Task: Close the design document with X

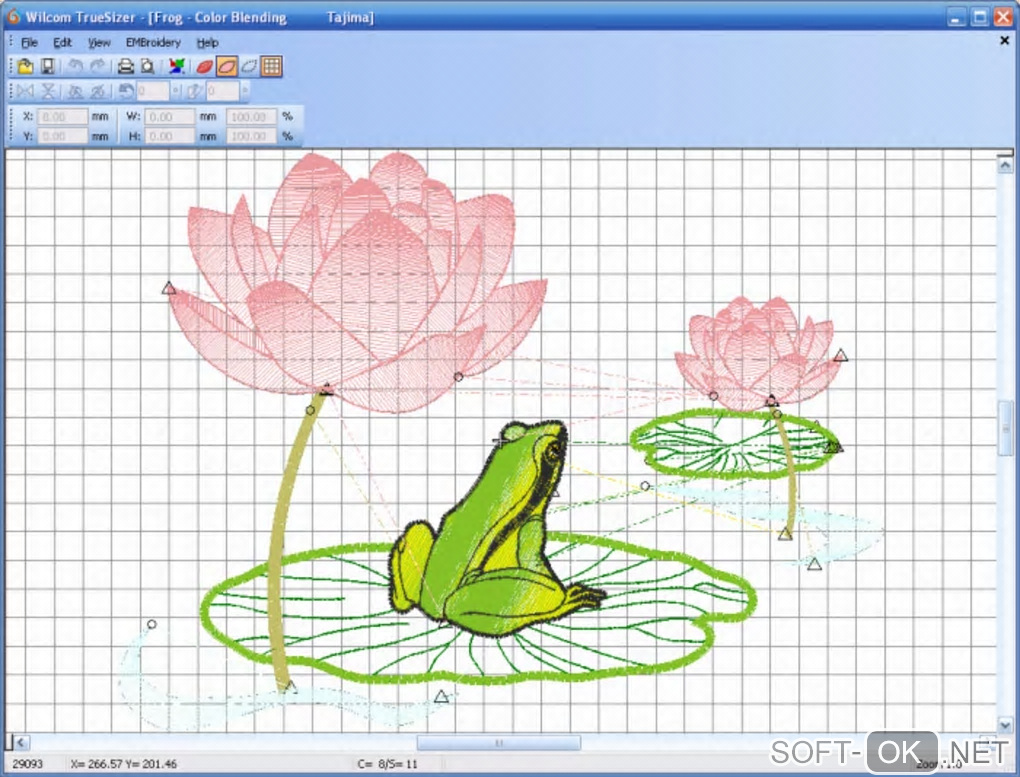Action: point(1004,40)
